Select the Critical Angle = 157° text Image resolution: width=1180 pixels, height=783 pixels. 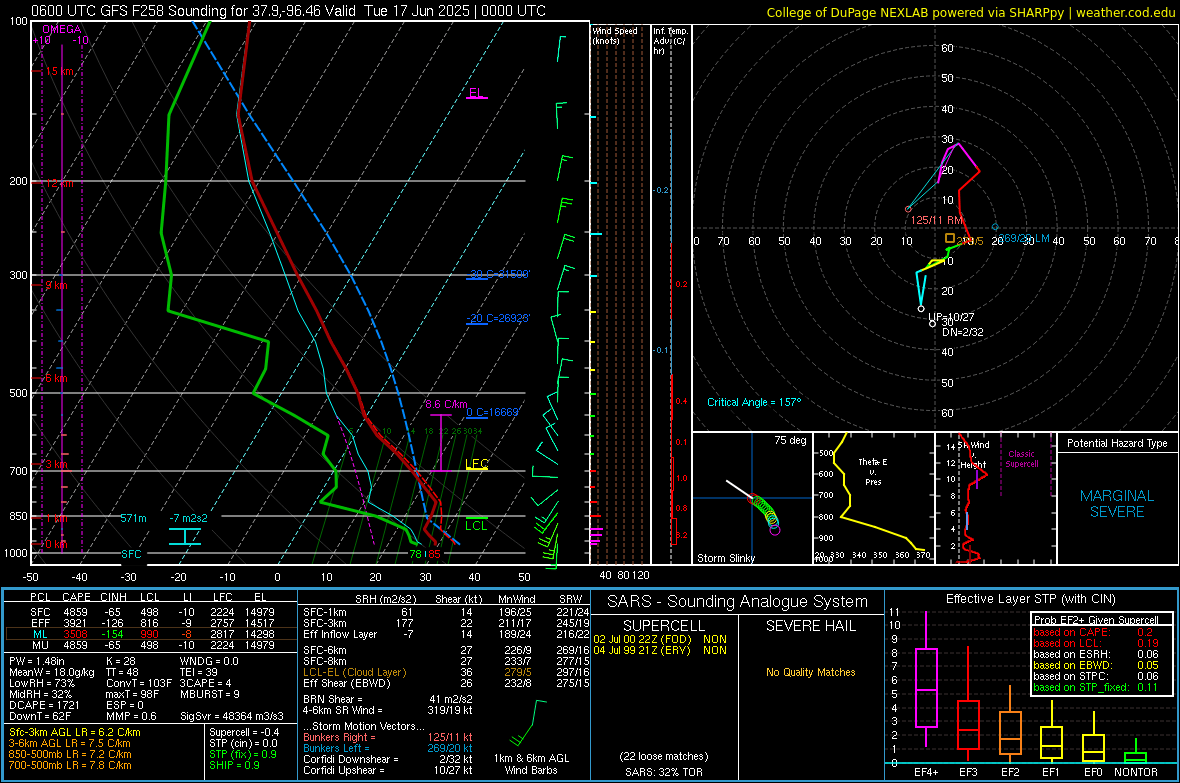(x=754, y=402)
